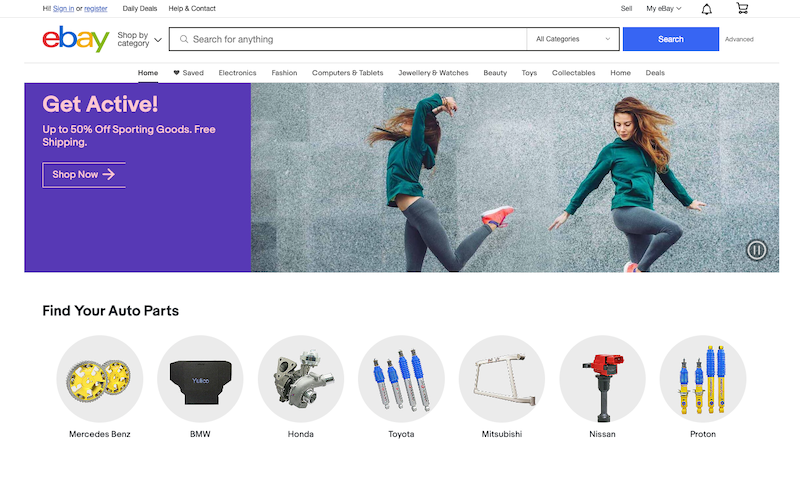
Task: Open Fashion category tab
Action: (x=284, y=73)
